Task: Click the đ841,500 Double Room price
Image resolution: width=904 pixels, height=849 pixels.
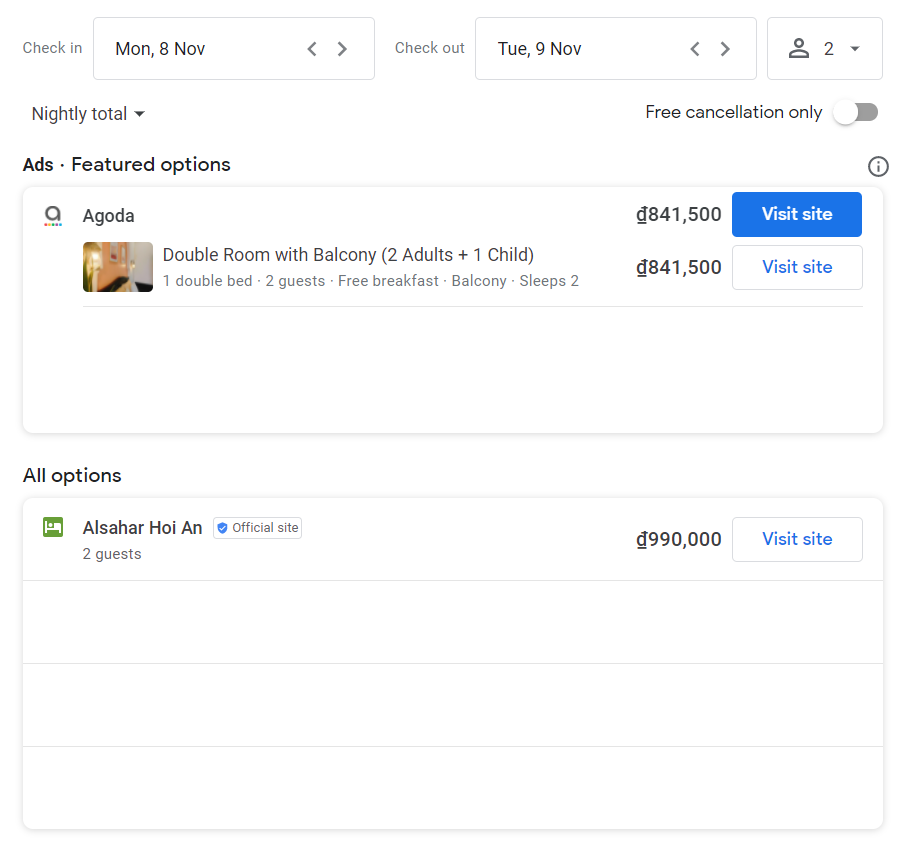Action: (x=678, y=267)
